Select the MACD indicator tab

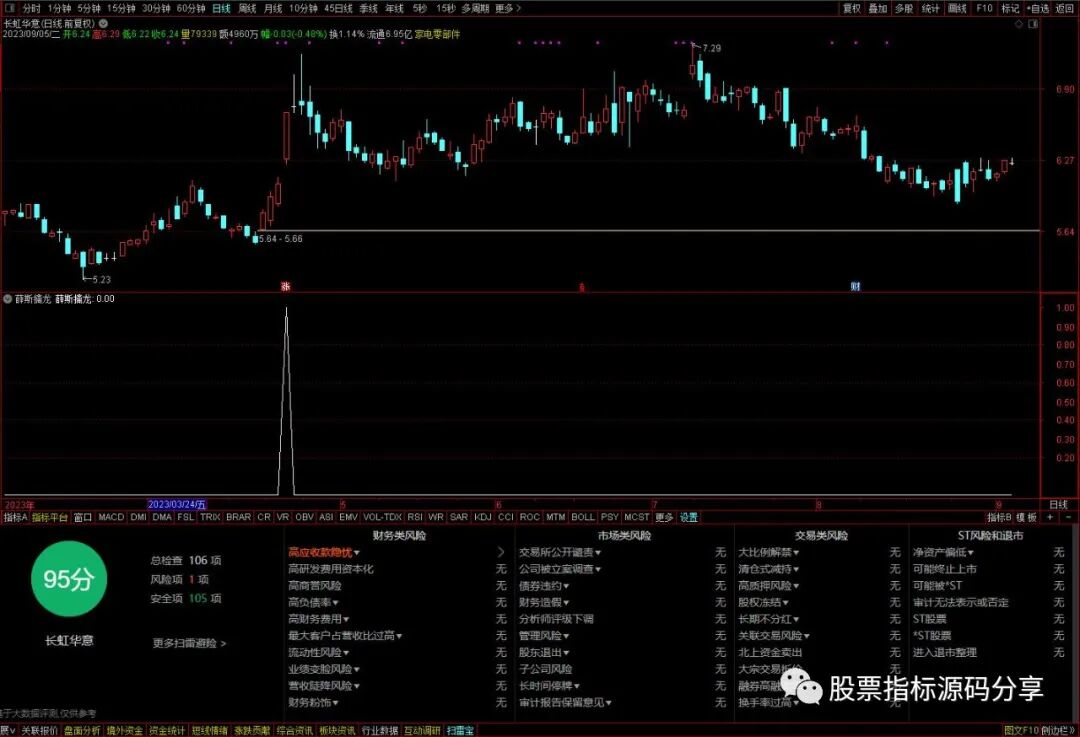[111, 517]
